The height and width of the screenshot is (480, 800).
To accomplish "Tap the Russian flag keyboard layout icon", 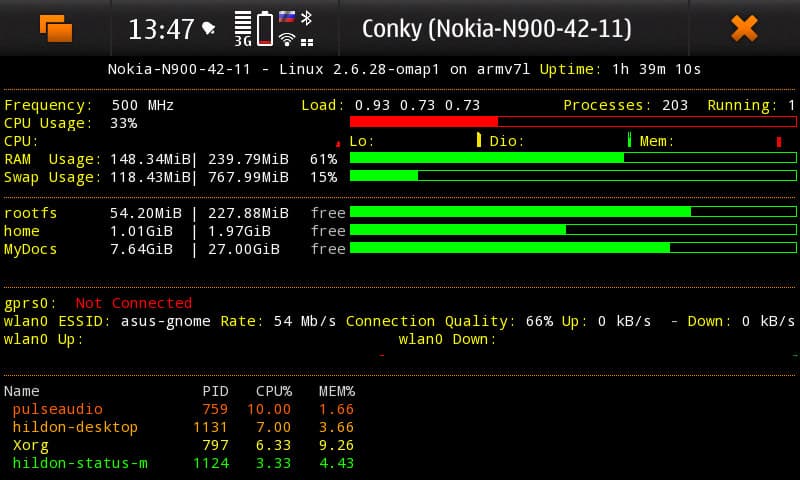I will coord(287,17).
